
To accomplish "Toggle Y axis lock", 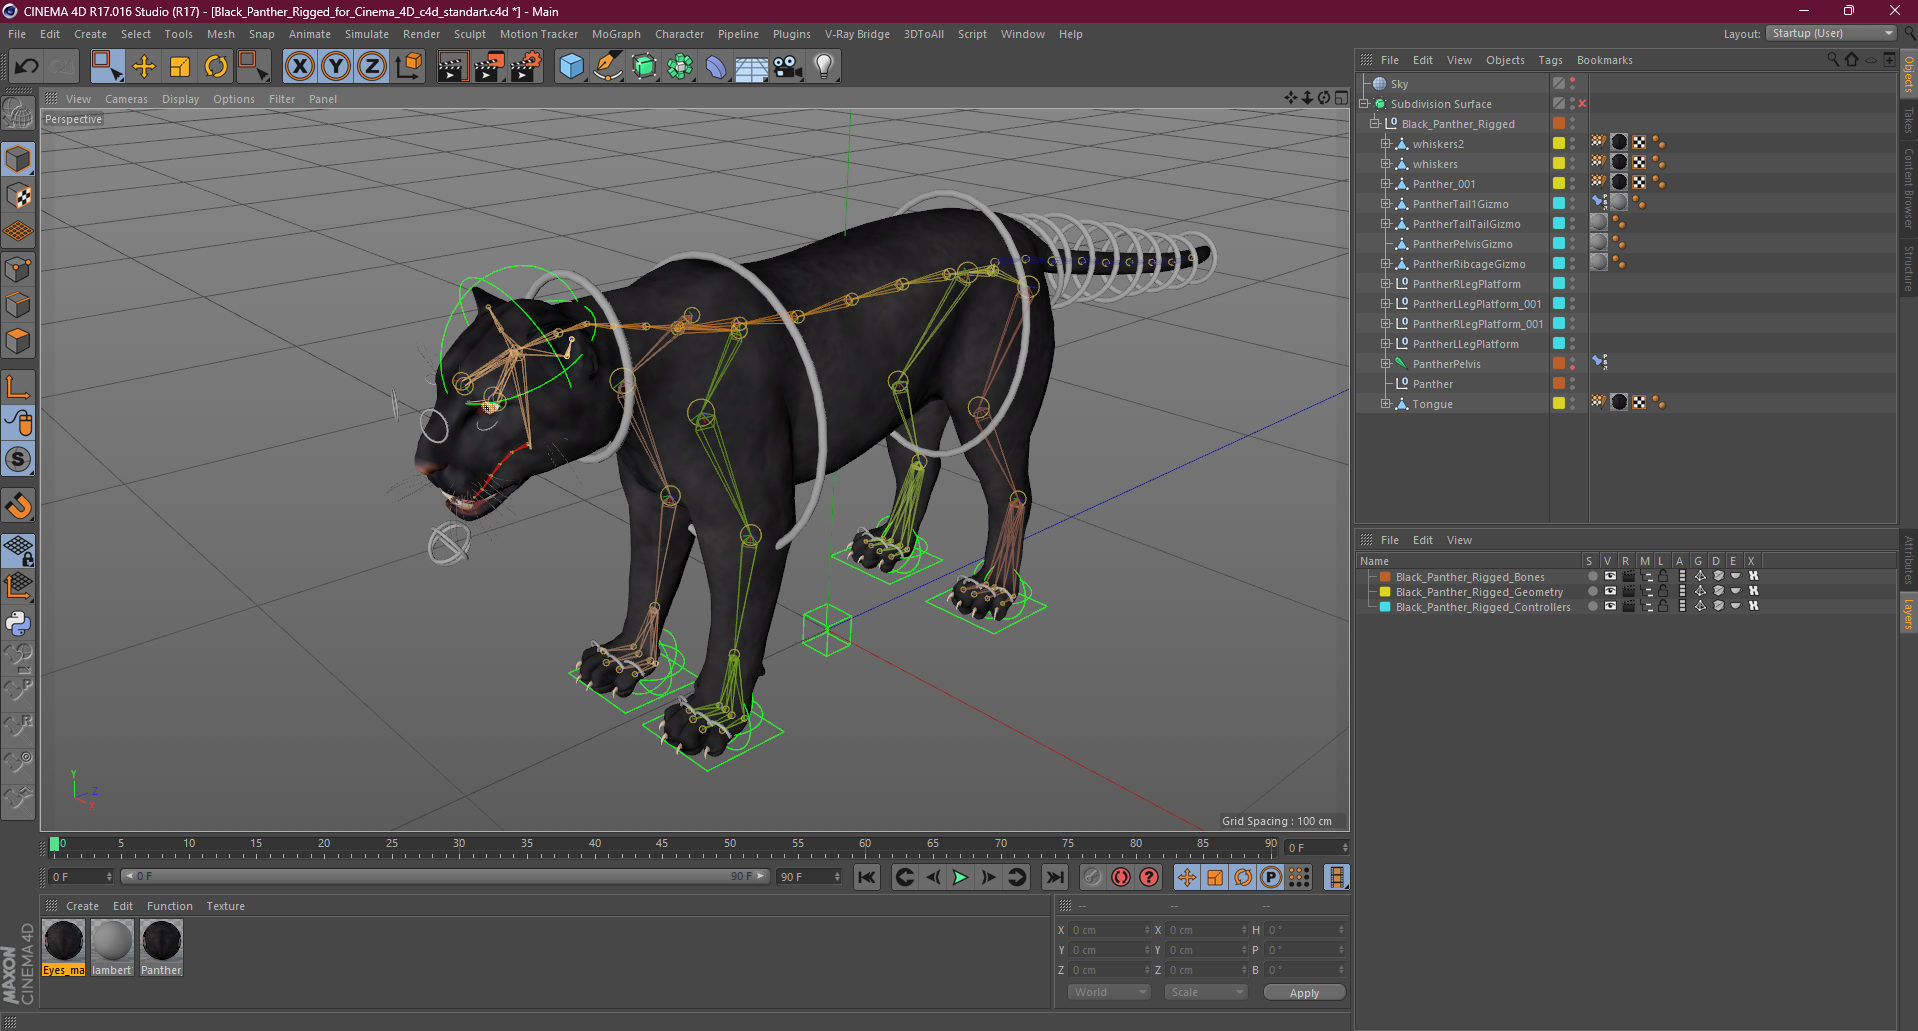I will (336, 67).
